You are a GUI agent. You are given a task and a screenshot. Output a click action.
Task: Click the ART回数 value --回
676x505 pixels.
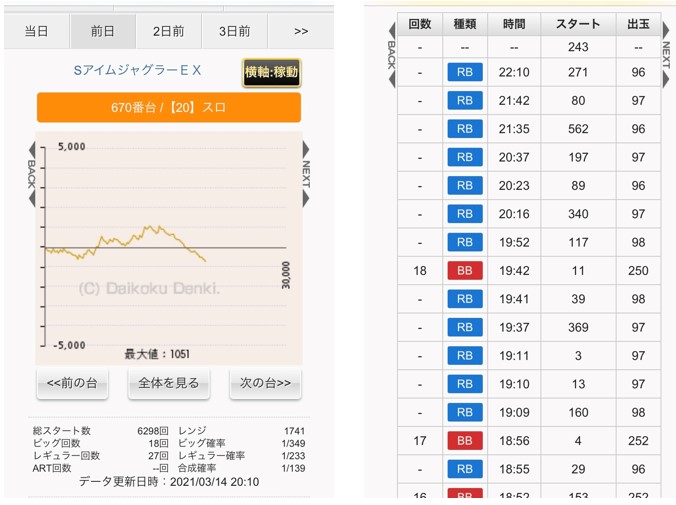pyautogui.click(x=160, y=468)
